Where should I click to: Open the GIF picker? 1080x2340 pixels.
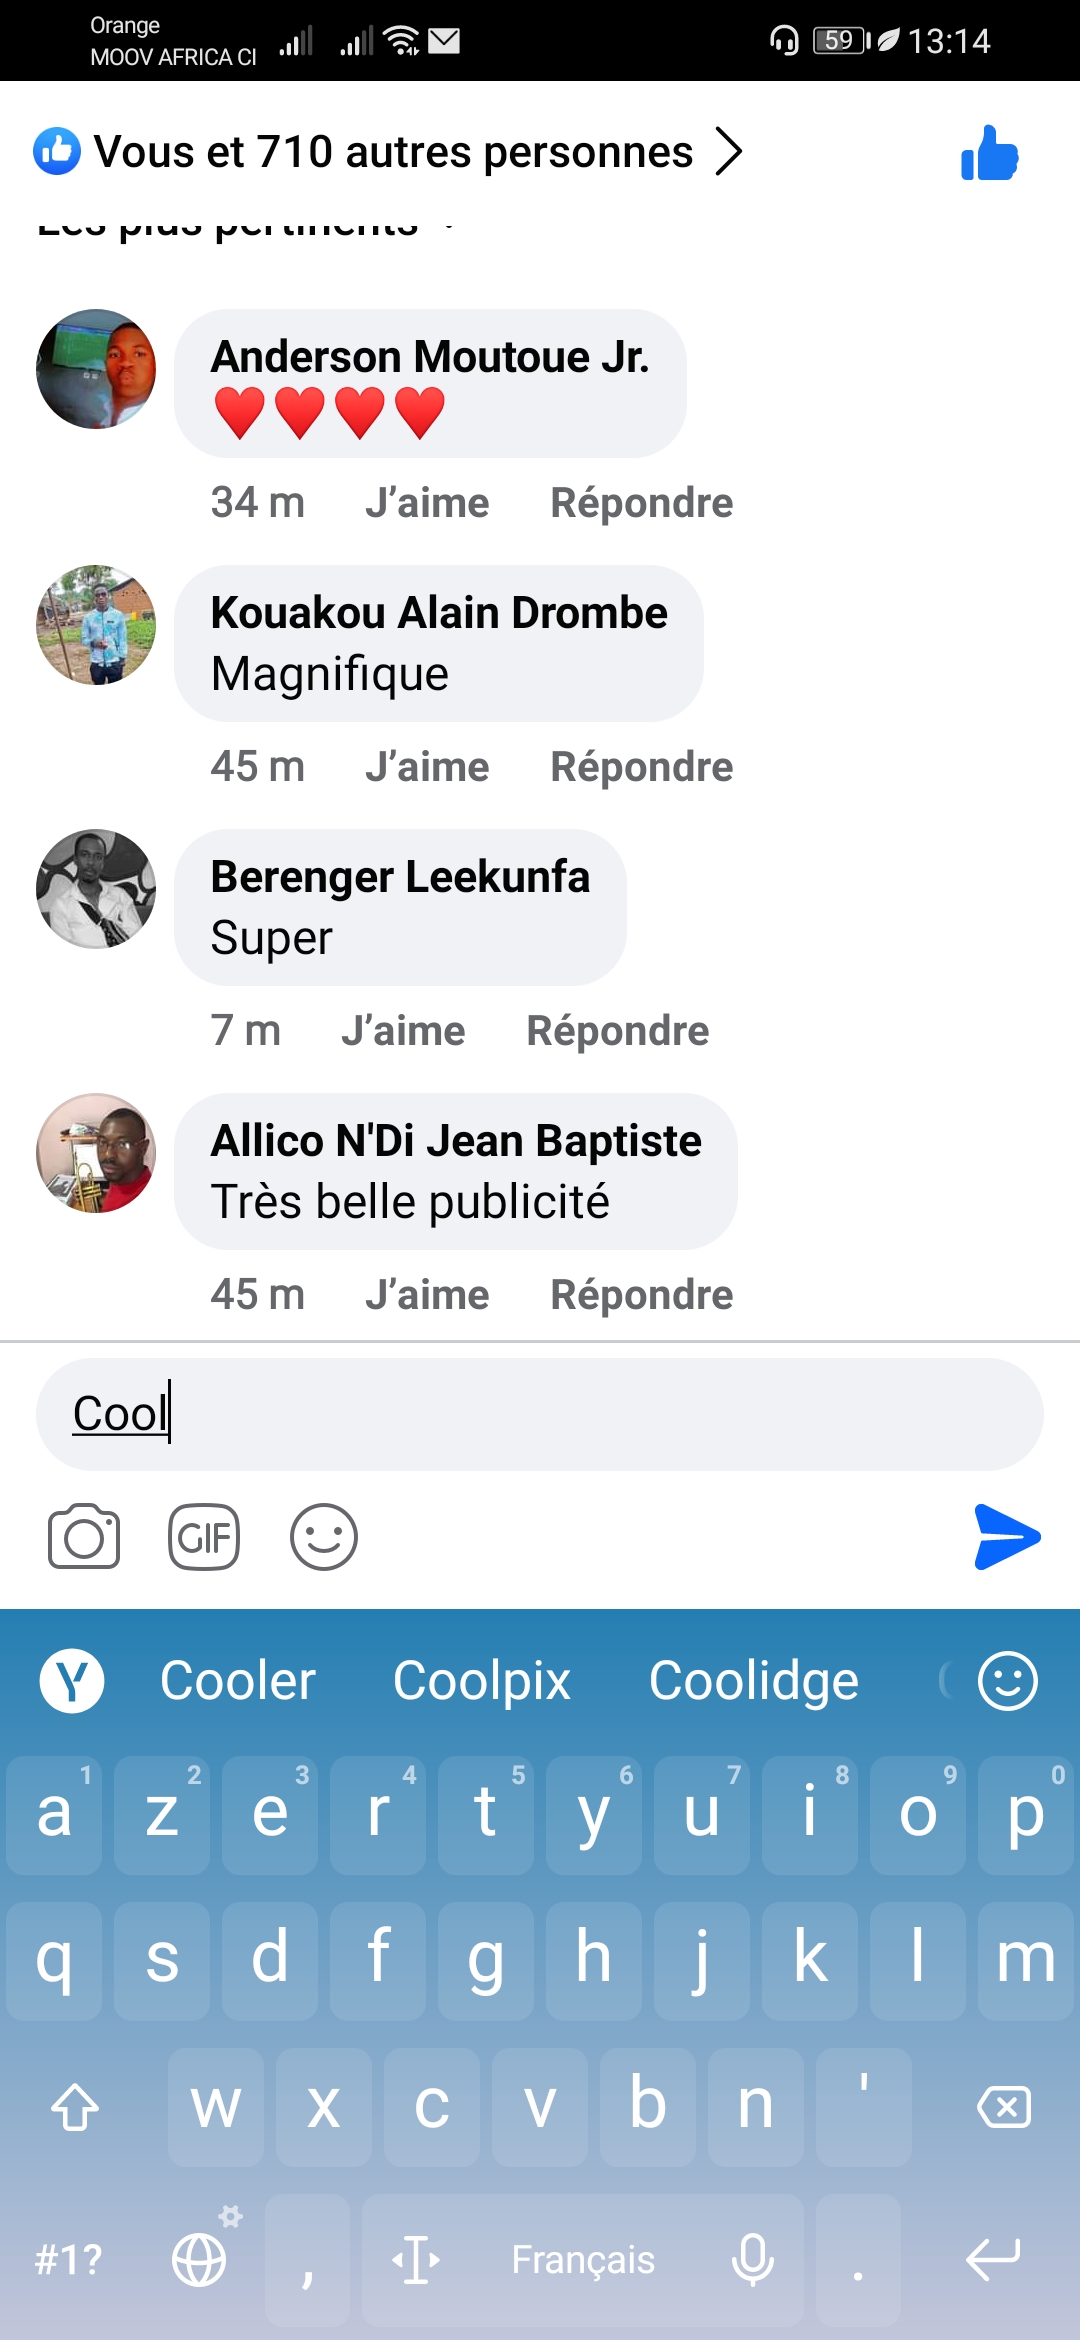pos(204,1537)
